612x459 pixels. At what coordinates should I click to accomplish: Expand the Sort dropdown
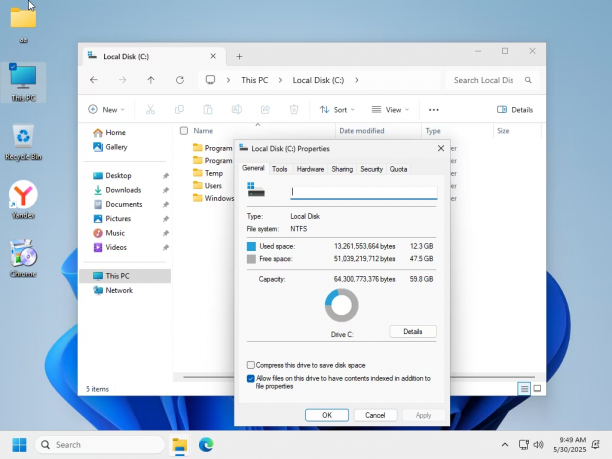point(337,110)
